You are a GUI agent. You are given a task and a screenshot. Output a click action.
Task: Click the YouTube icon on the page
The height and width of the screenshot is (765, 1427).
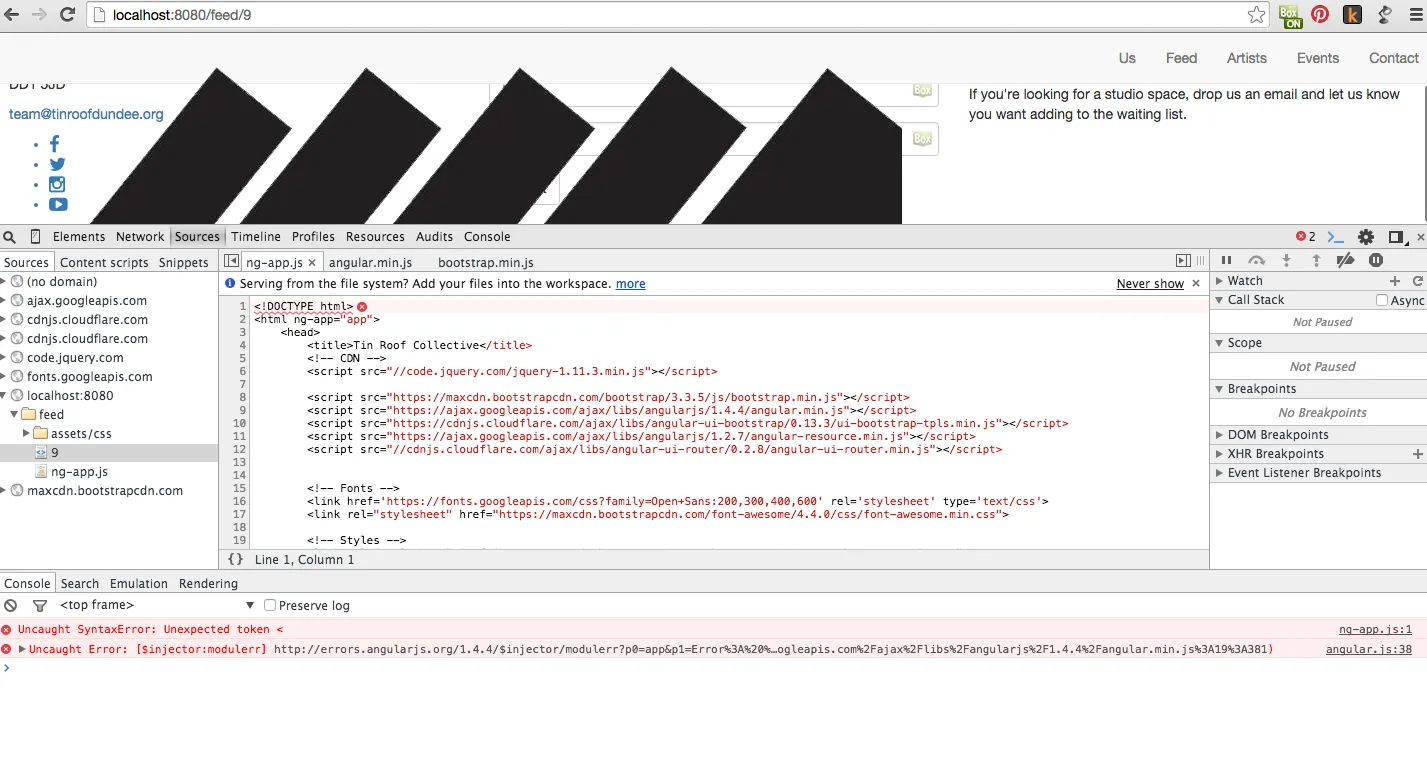point(58,205)
